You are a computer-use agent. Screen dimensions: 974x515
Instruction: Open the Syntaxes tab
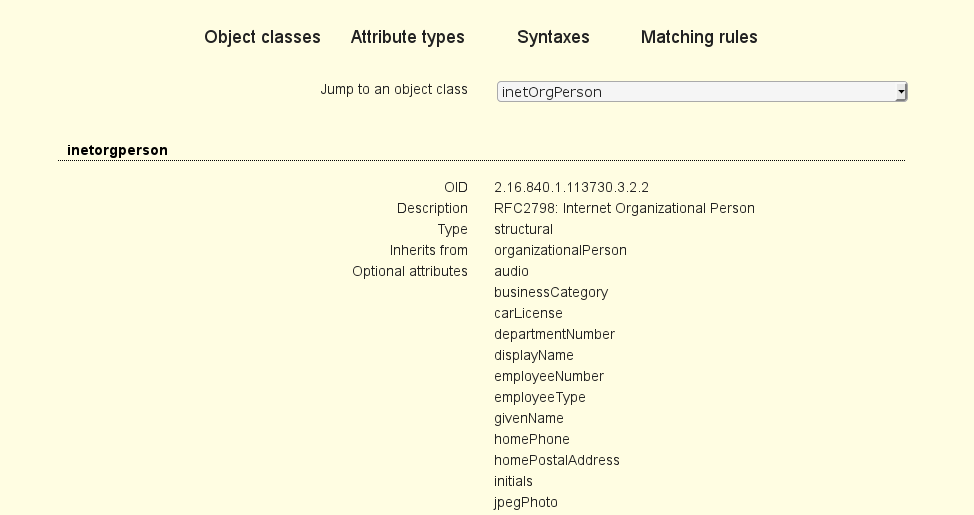pyautogui.click(x=553, y=37)
